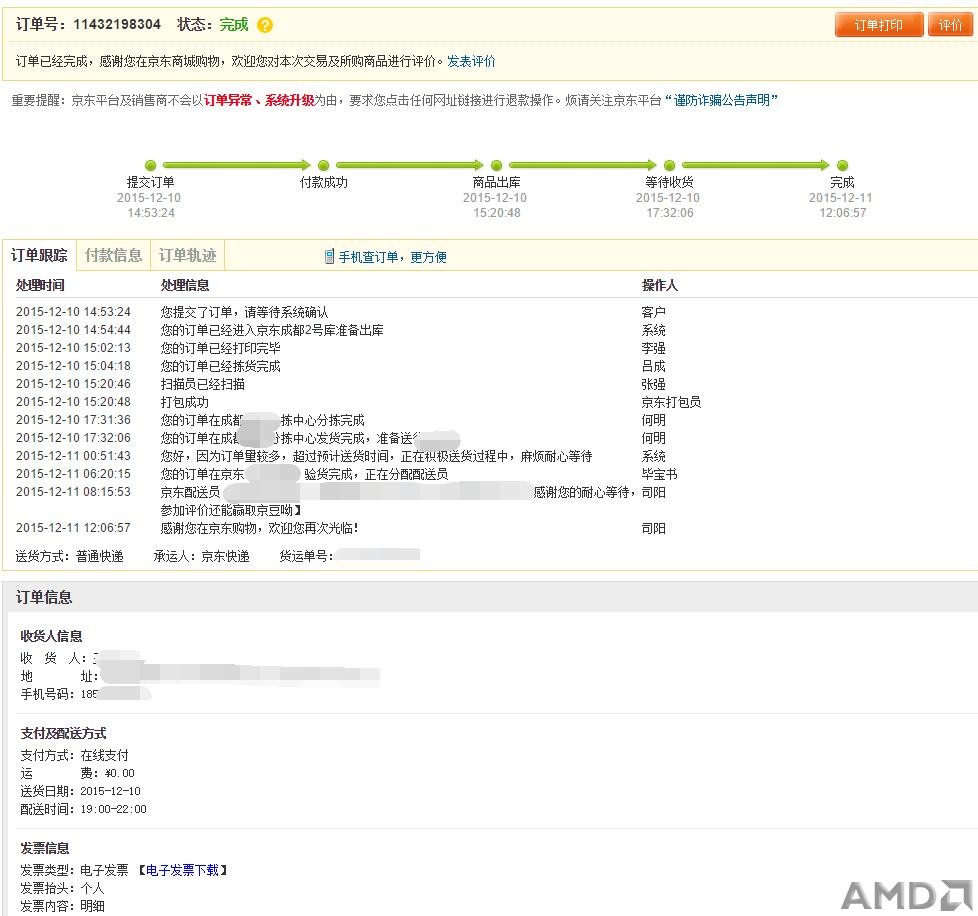Click the phone icon beside 手机查订单
Image resolution: width=978 pixels, height=916 pixels.
(329, 257)
